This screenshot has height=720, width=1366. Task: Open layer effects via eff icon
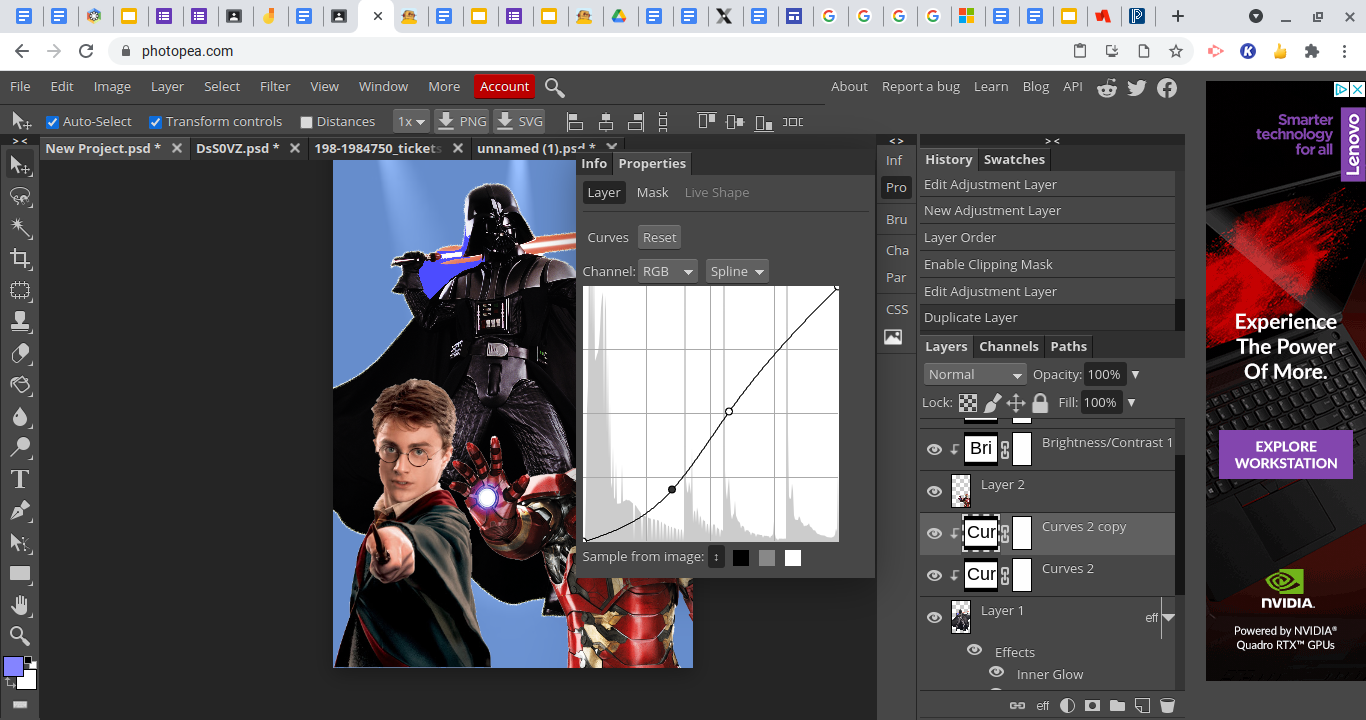coord(1043,705)
